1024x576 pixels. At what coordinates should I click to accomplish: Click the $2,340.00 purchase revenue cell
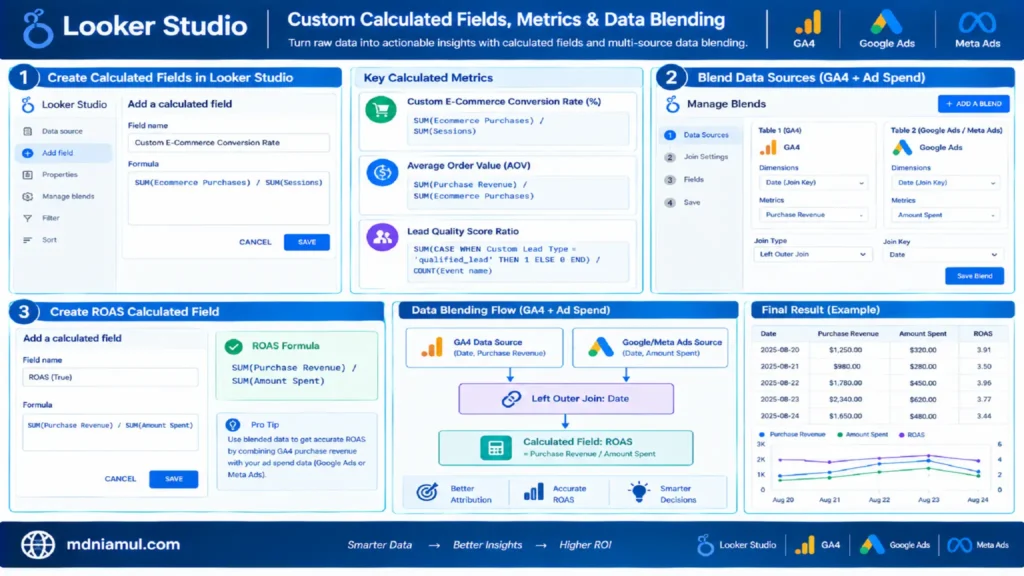click(x=846, y=400)
